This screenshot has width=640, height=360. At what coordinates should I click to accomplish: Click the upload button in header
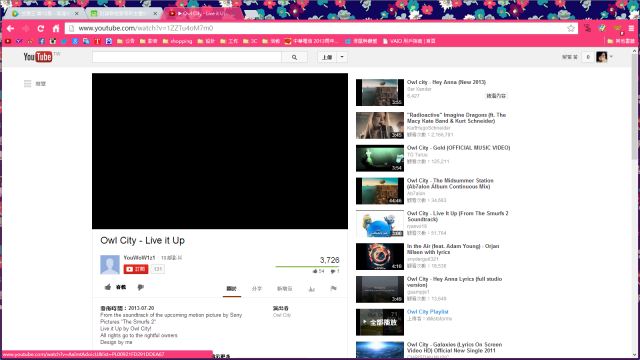click(x=327, y=57)
